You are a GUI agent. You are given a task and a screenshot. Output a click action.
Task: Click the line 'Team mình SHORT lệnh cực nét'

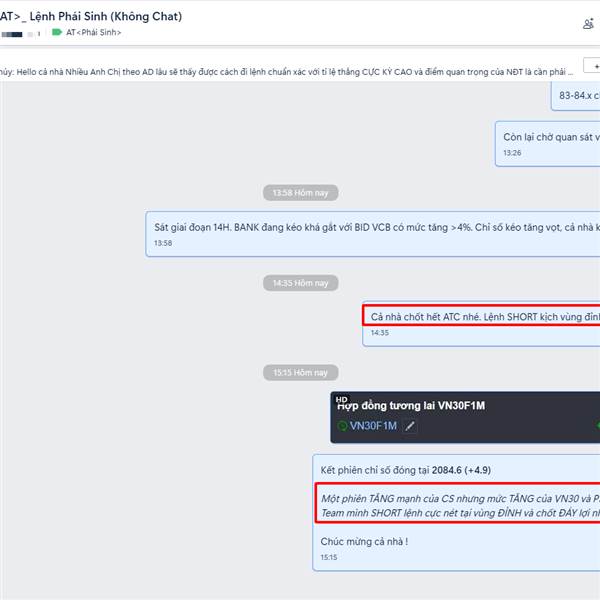click(460, 513)
